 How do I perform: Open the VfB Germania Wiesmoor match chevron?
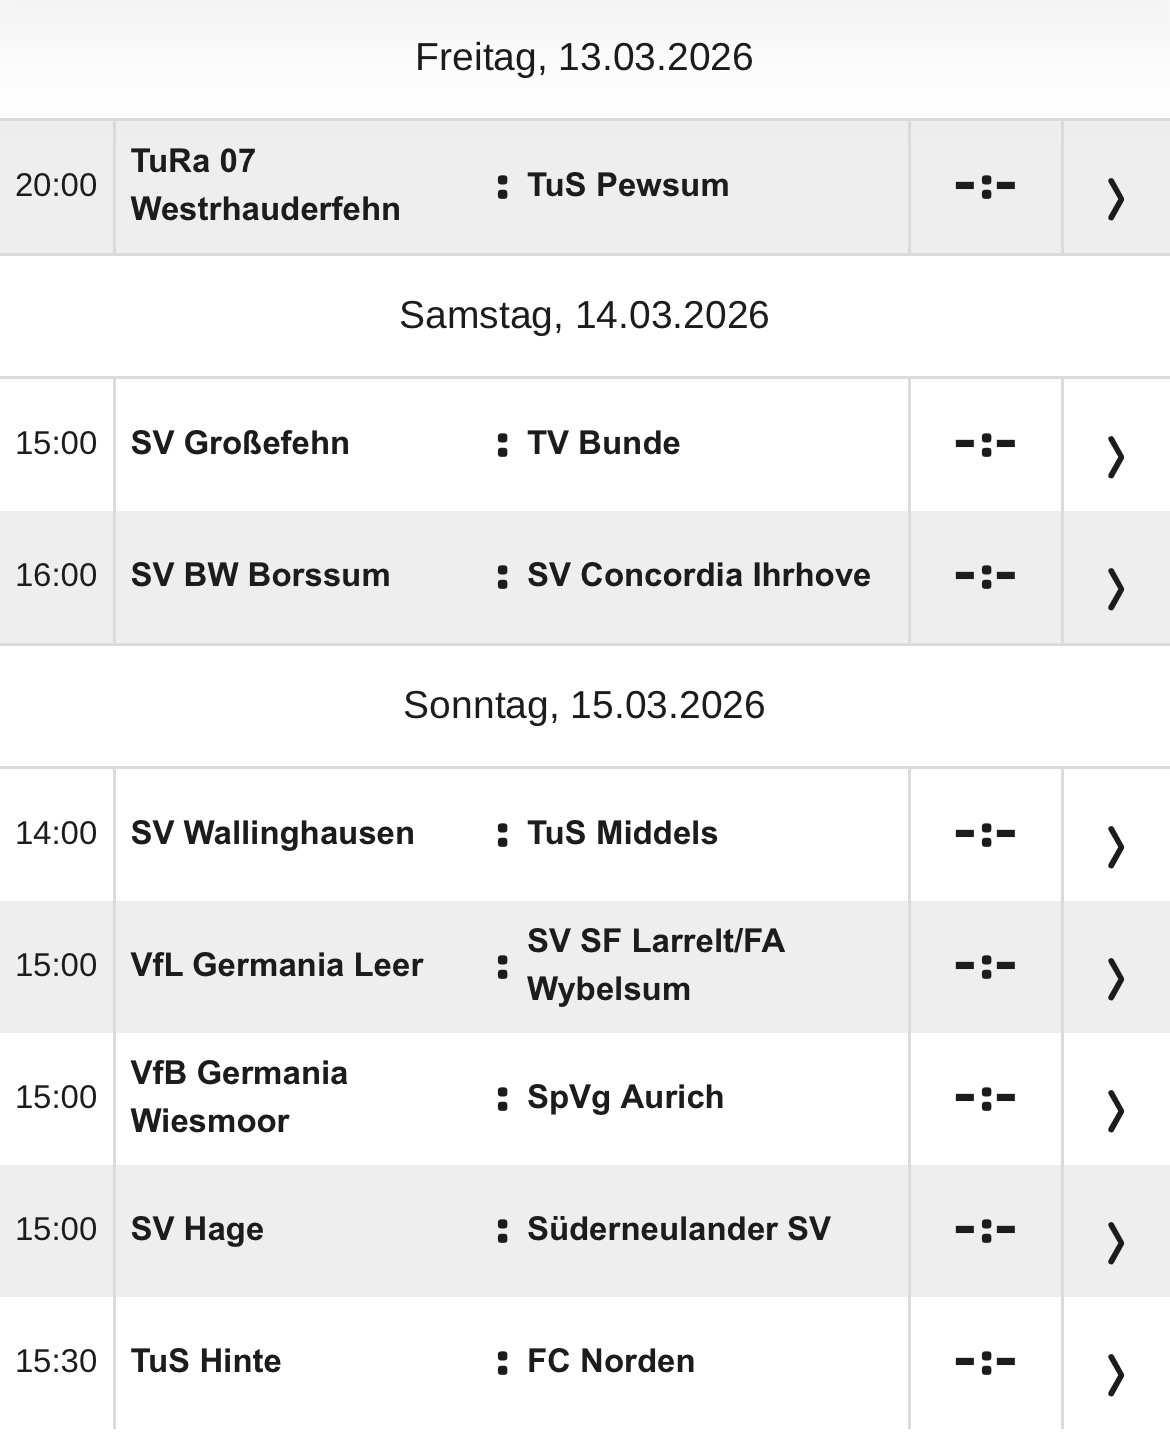click(x=1114, y=1096)
